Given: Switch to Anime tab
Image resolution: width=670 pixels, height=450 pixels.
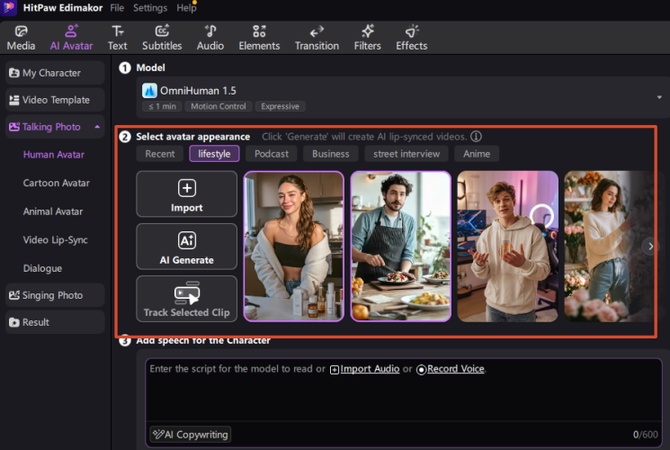Looking at the screenshot, I should click(476, 154).
